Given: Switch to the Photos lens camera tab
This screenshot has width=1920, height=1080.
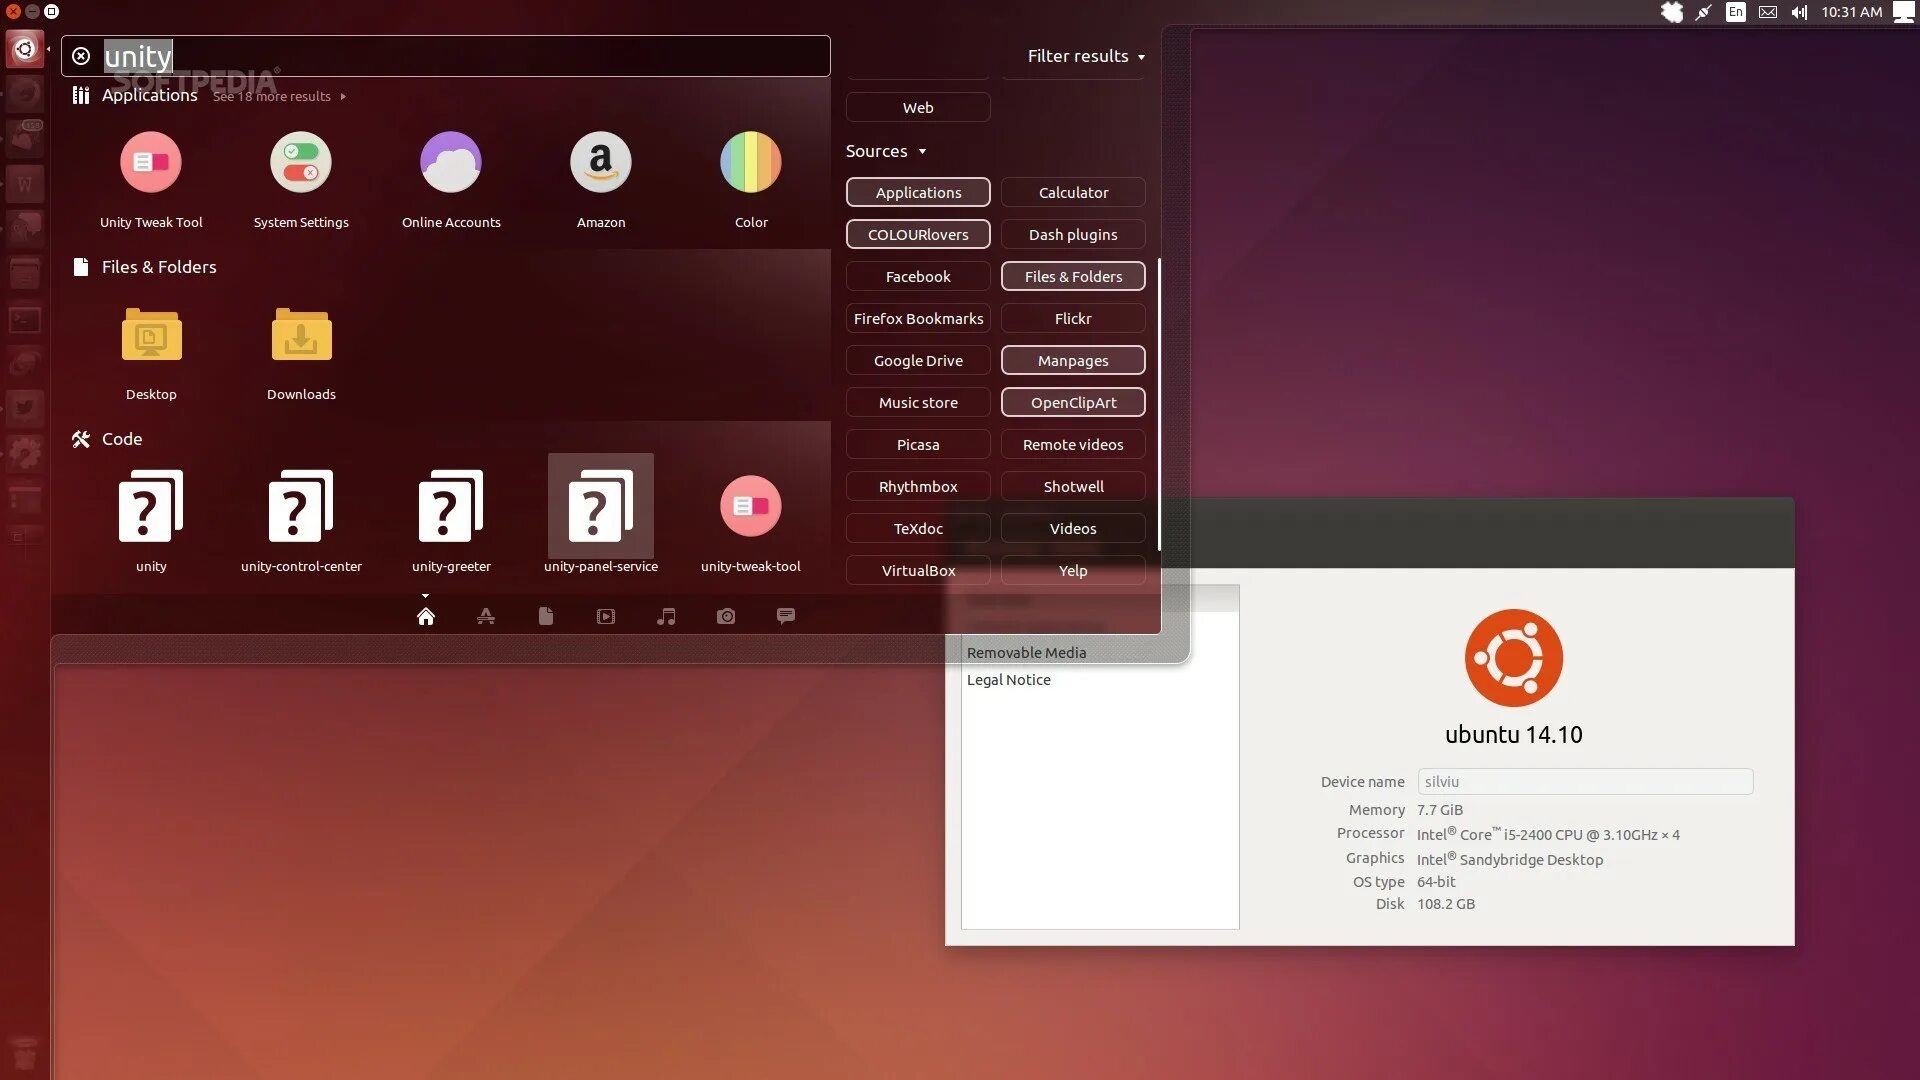Looking at the screenshot, I should tap(726, 616).
